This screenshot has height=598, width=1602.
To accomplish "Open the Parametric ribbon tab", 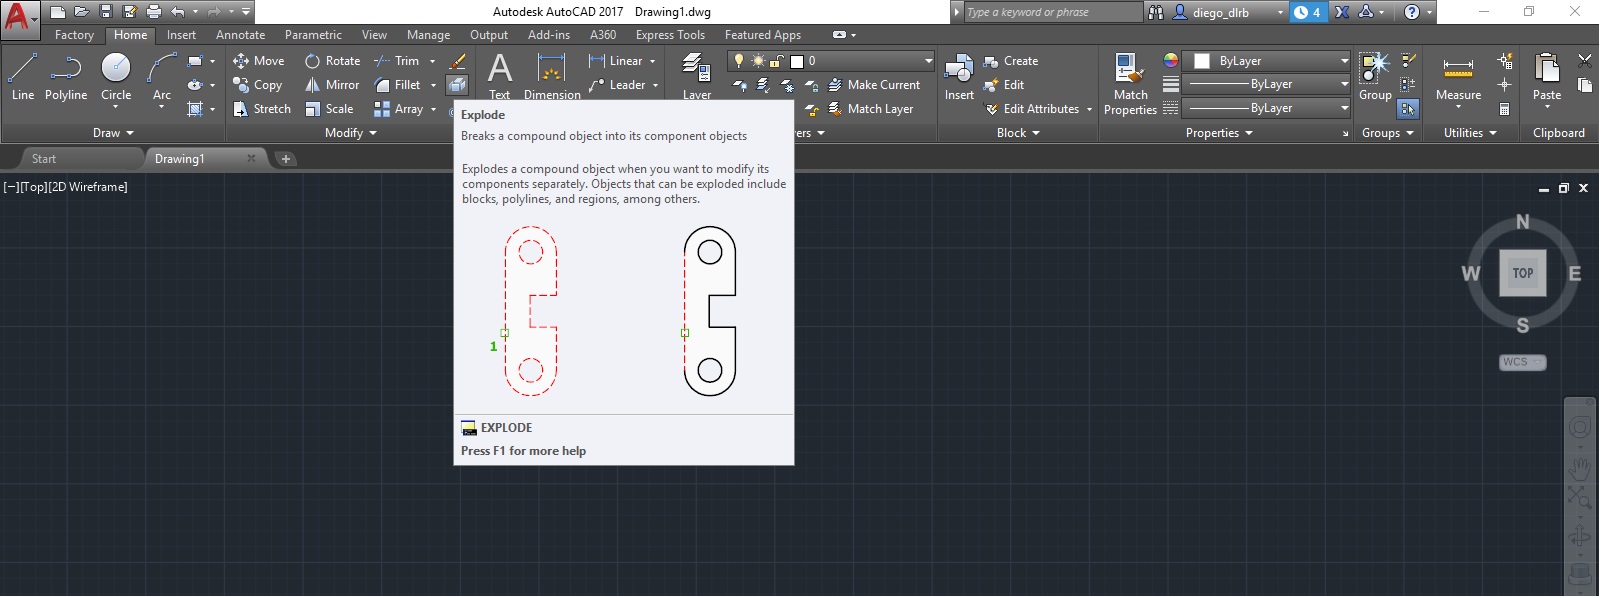I will point(313,35).
